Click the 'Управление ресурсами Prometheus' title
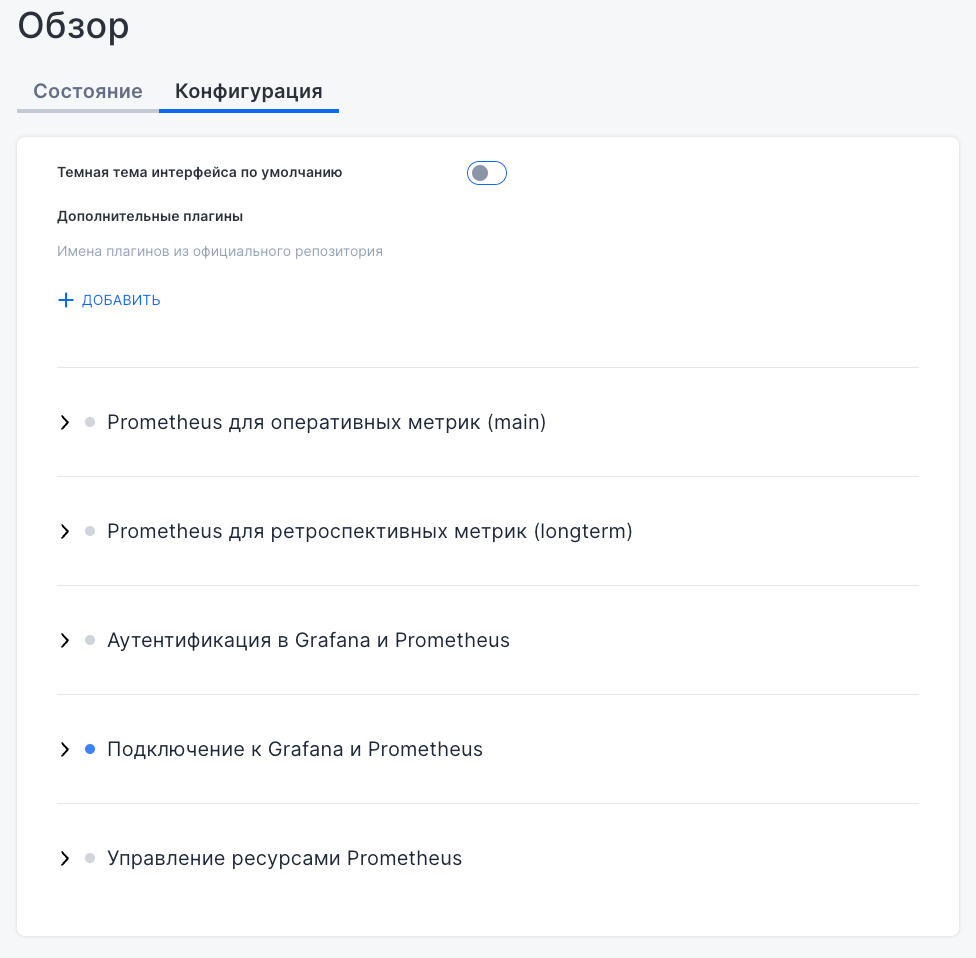Screen dimensions: 976x958 284,858
